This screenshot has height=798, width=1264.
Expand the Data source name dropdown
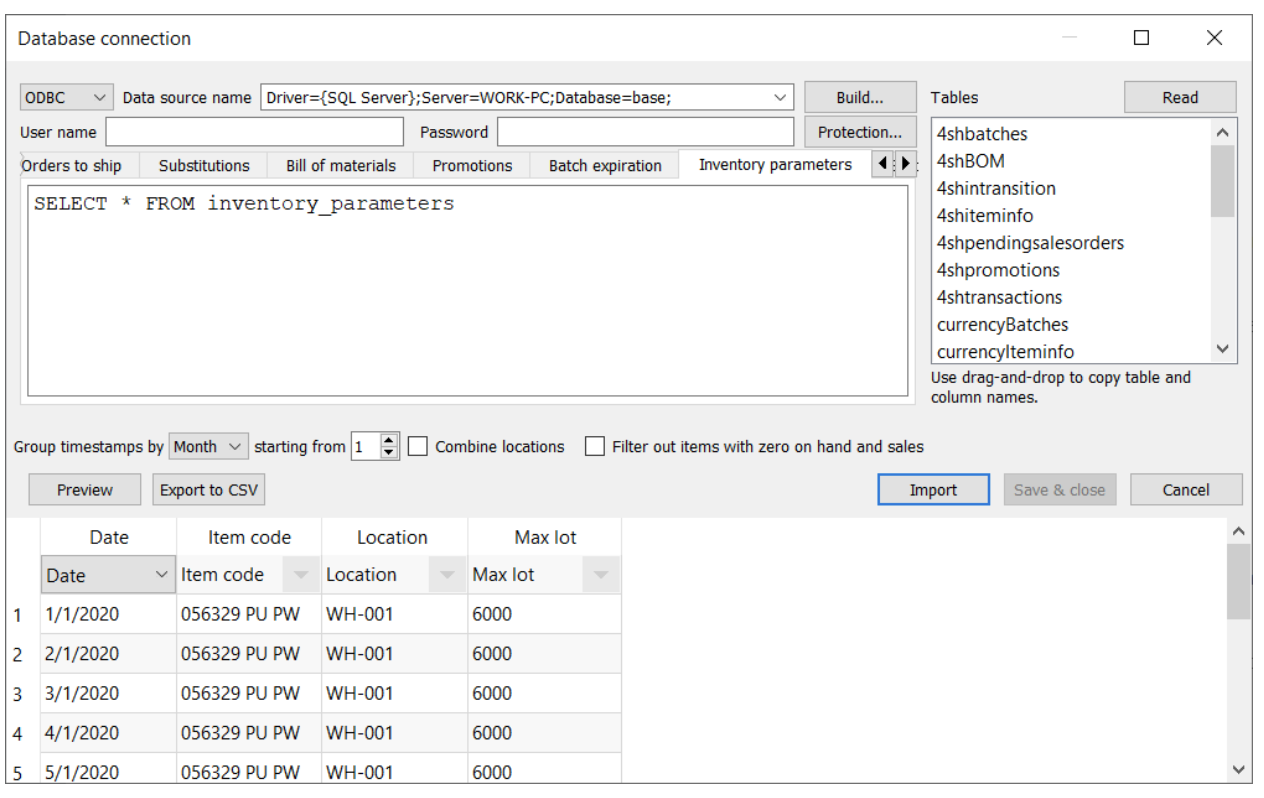[x=780, y=98]
